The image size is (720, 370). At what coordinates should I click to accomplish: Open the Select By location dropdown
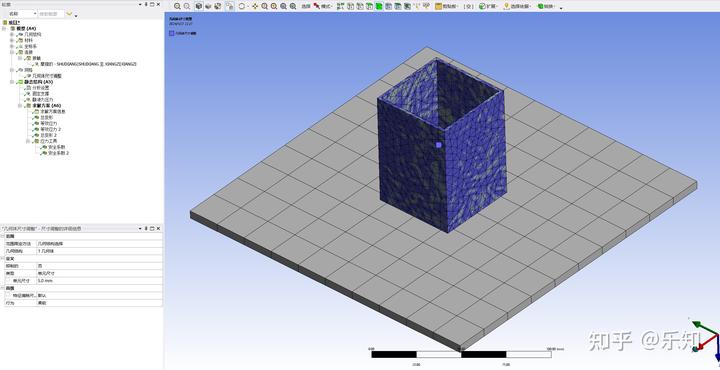point(518,6)
